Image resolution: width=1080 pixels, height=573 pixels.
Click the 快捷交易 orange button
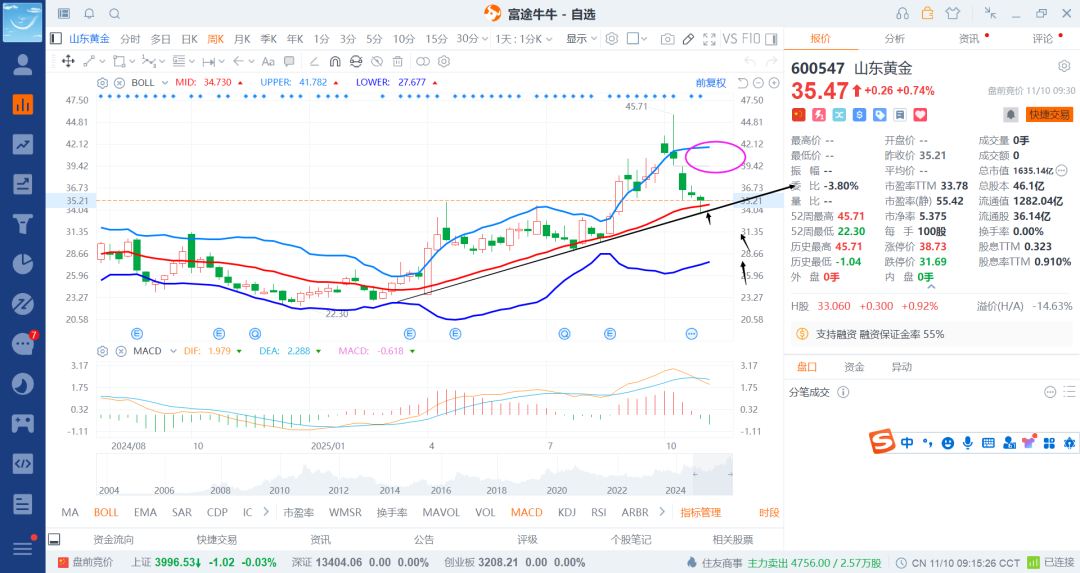pos(1049,115)
